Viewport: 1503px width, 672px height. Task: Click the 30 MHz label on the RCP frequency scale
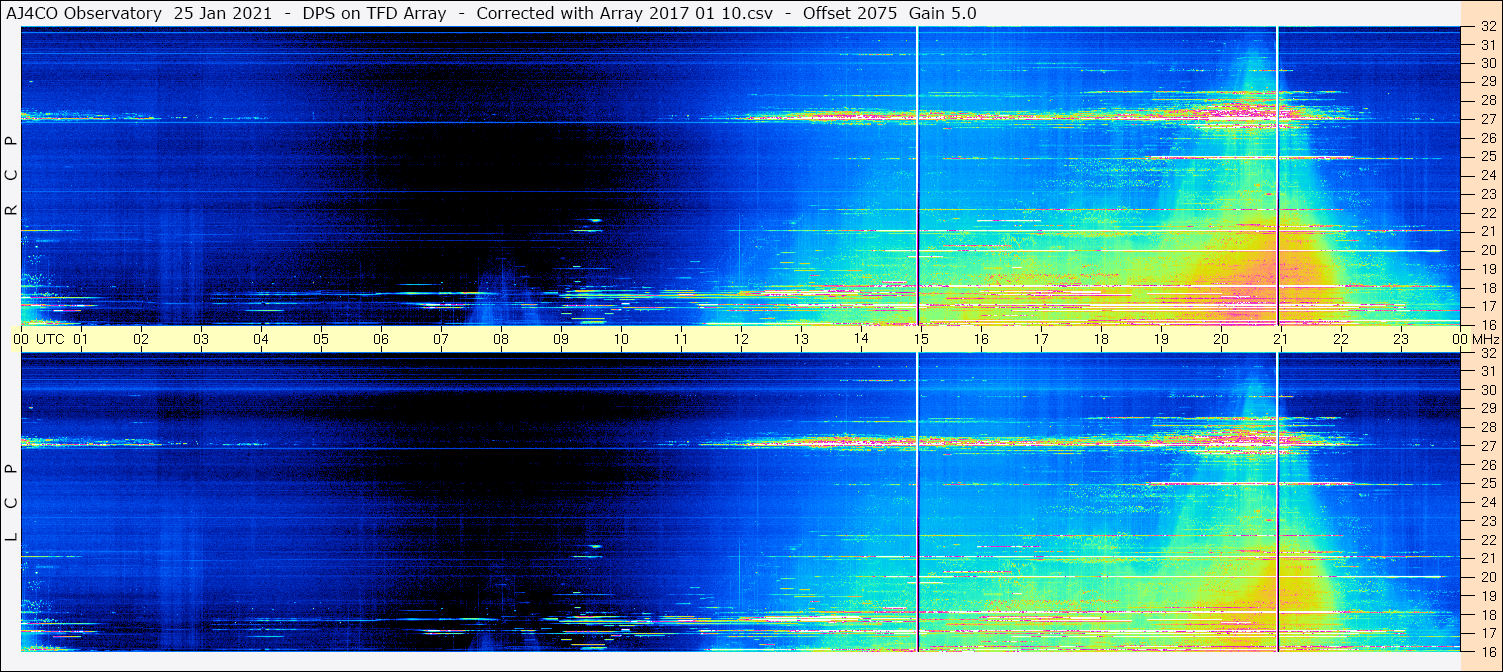1488,63
